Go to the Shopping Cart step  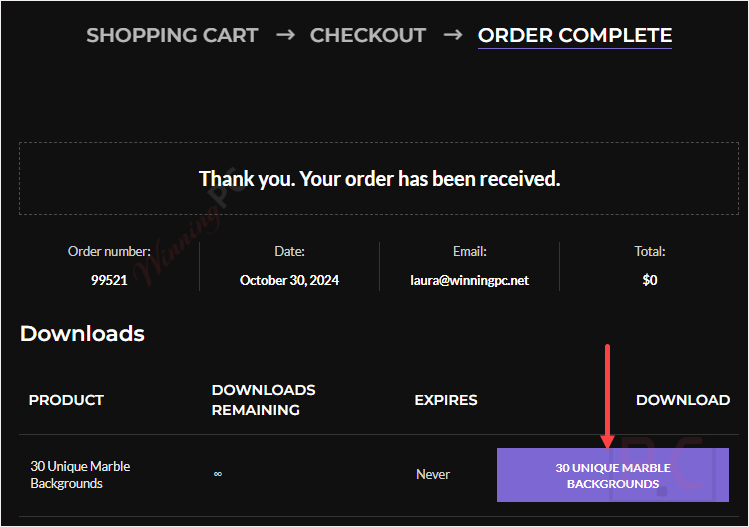click(172, 35)
